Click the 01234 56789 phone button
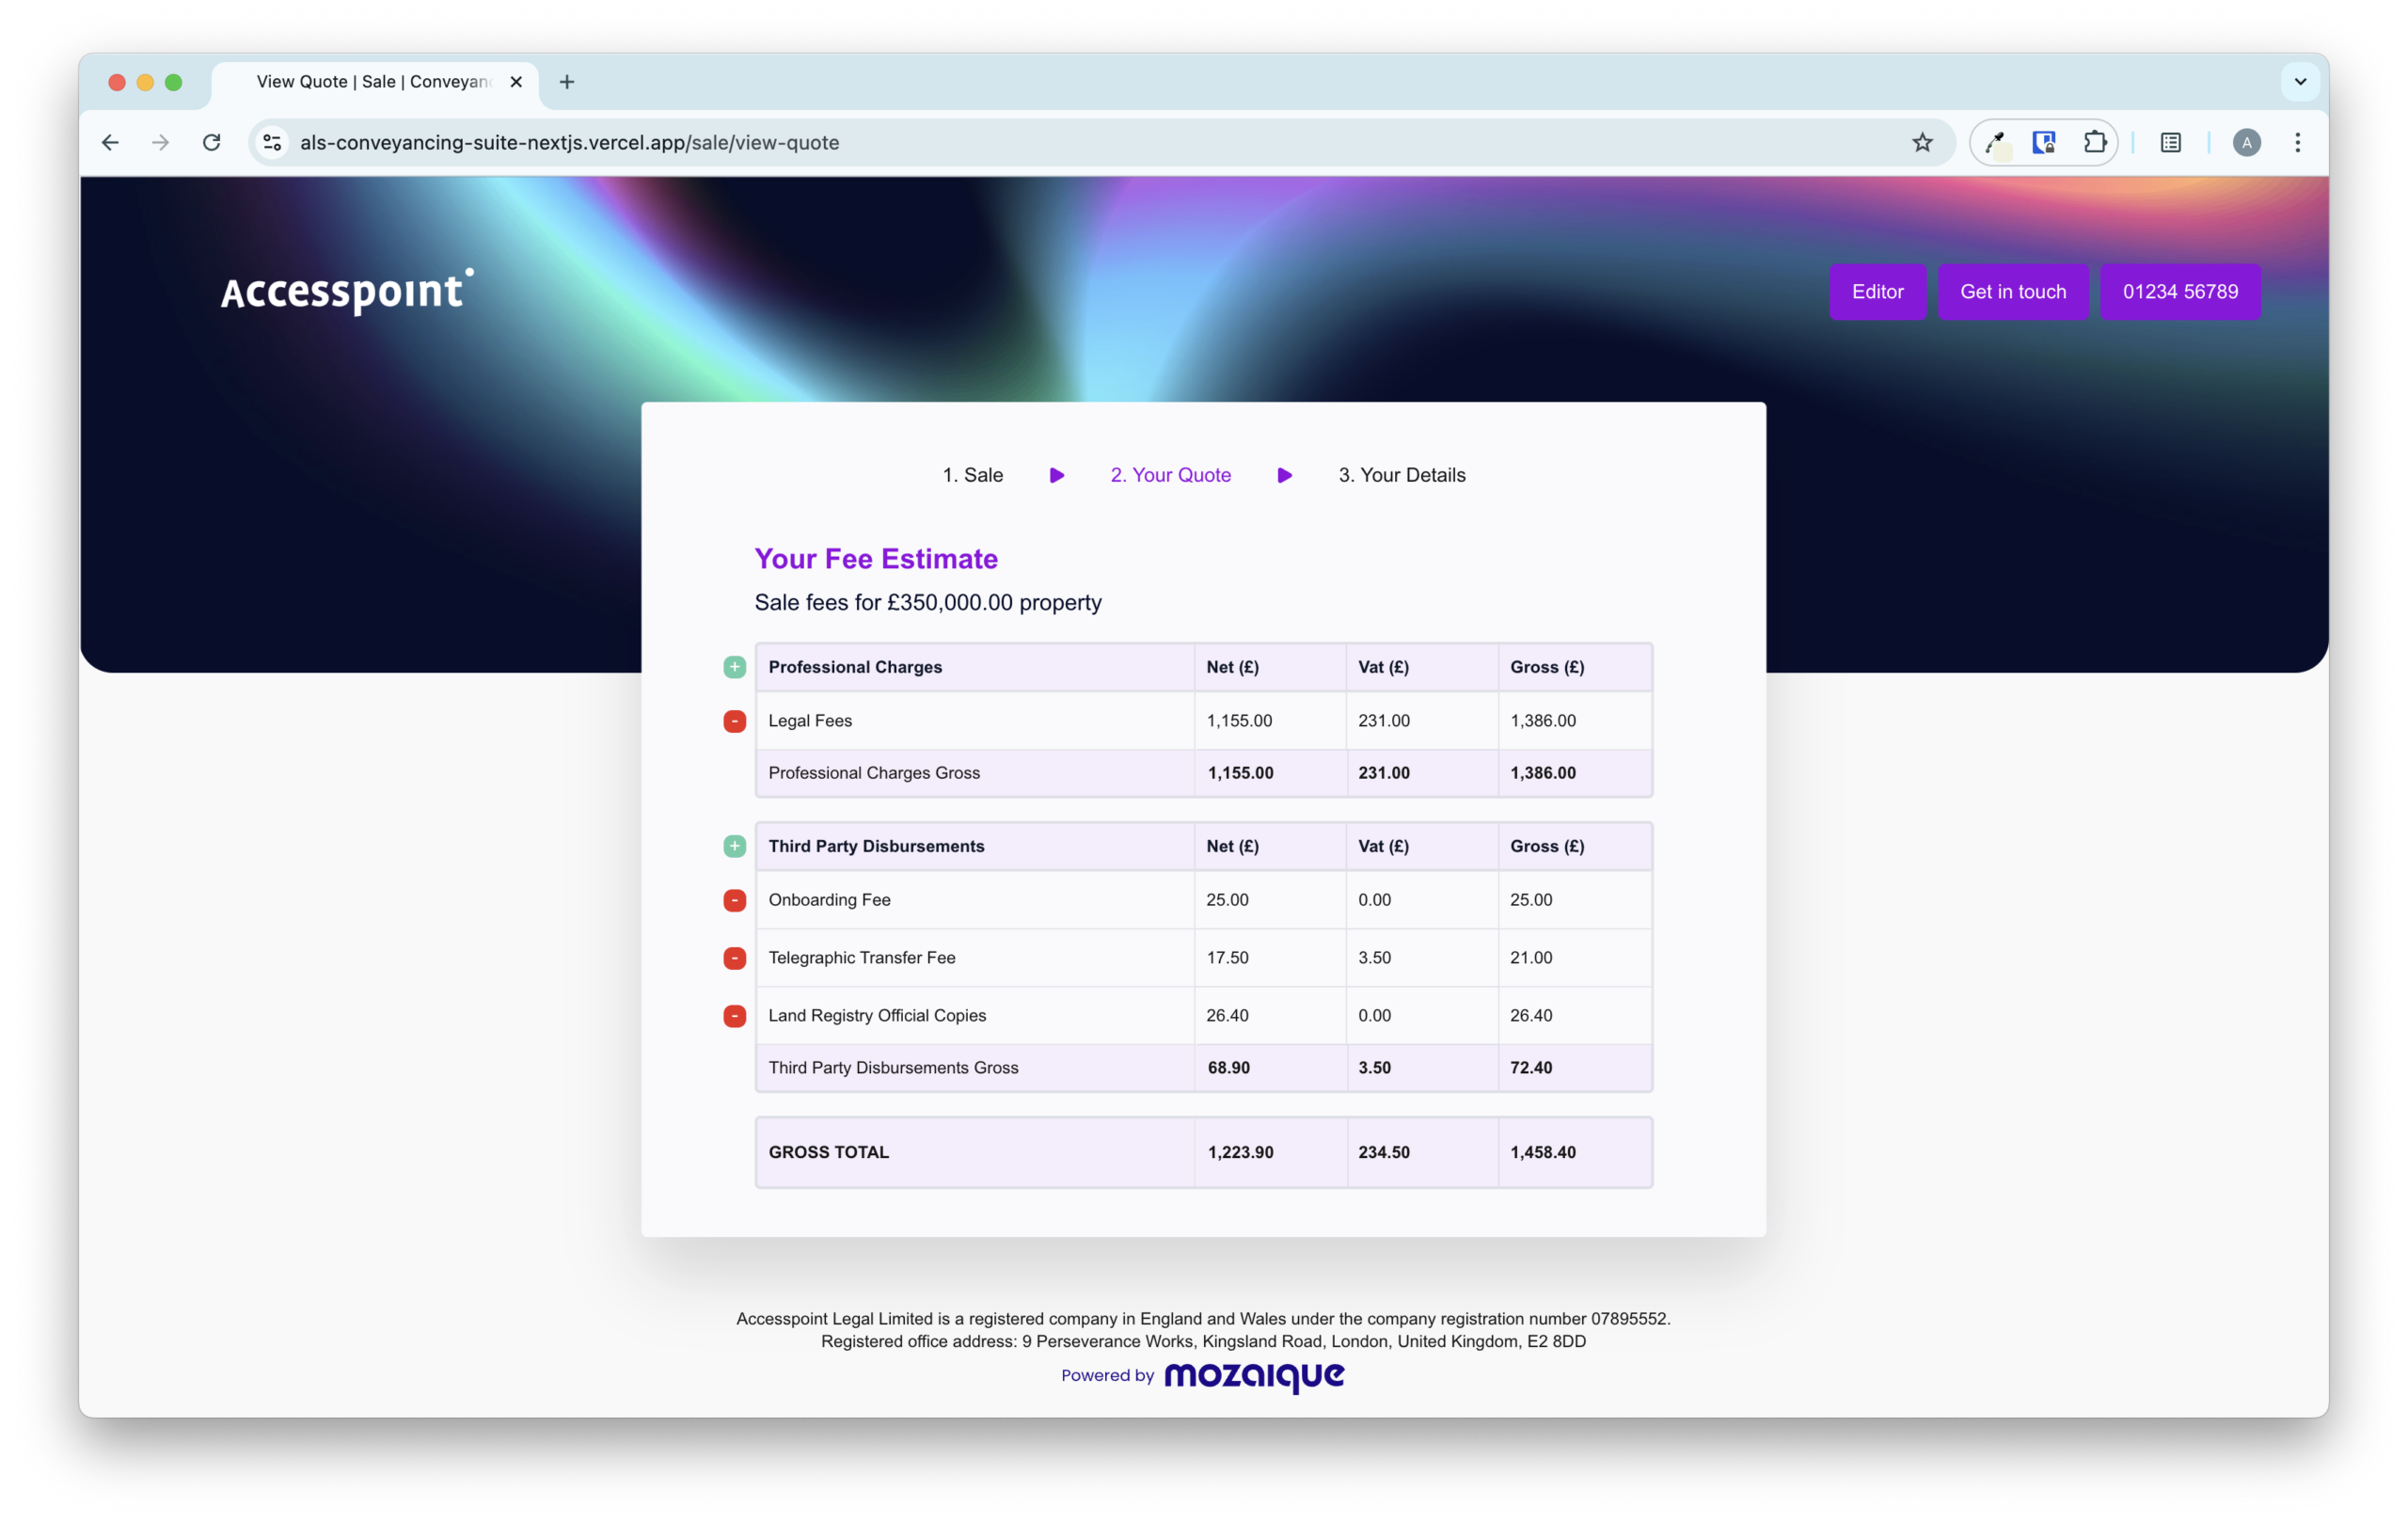This screenshot has height=1522, width=2408. (2180, 292)
